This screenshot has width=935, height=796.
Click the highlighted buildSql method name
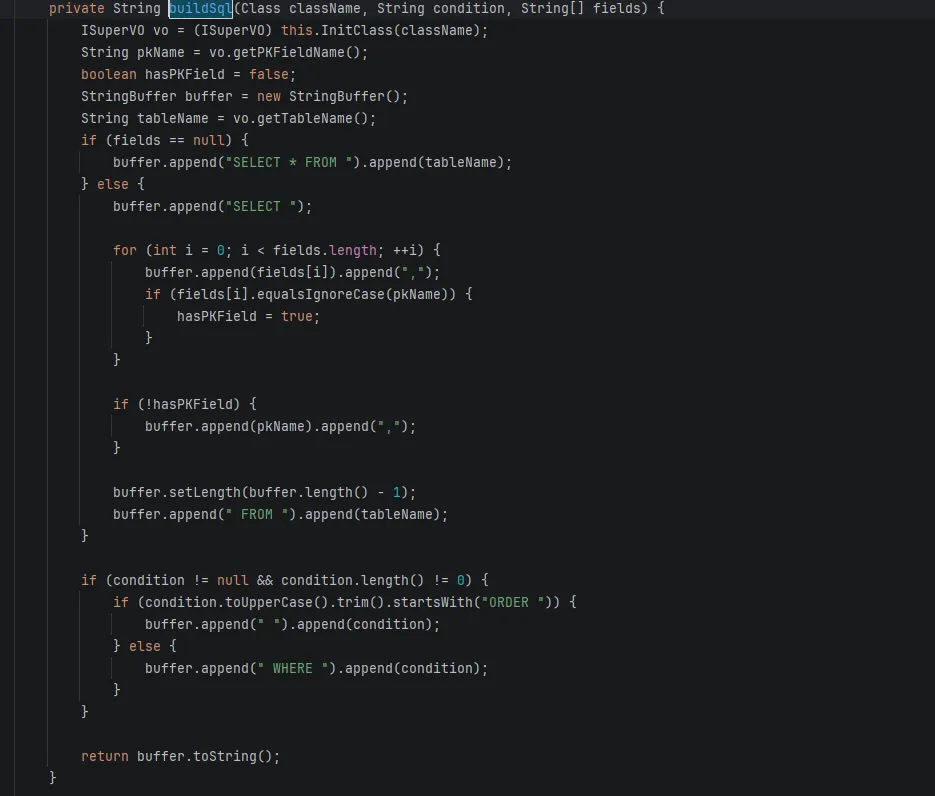tap(200, 8)
